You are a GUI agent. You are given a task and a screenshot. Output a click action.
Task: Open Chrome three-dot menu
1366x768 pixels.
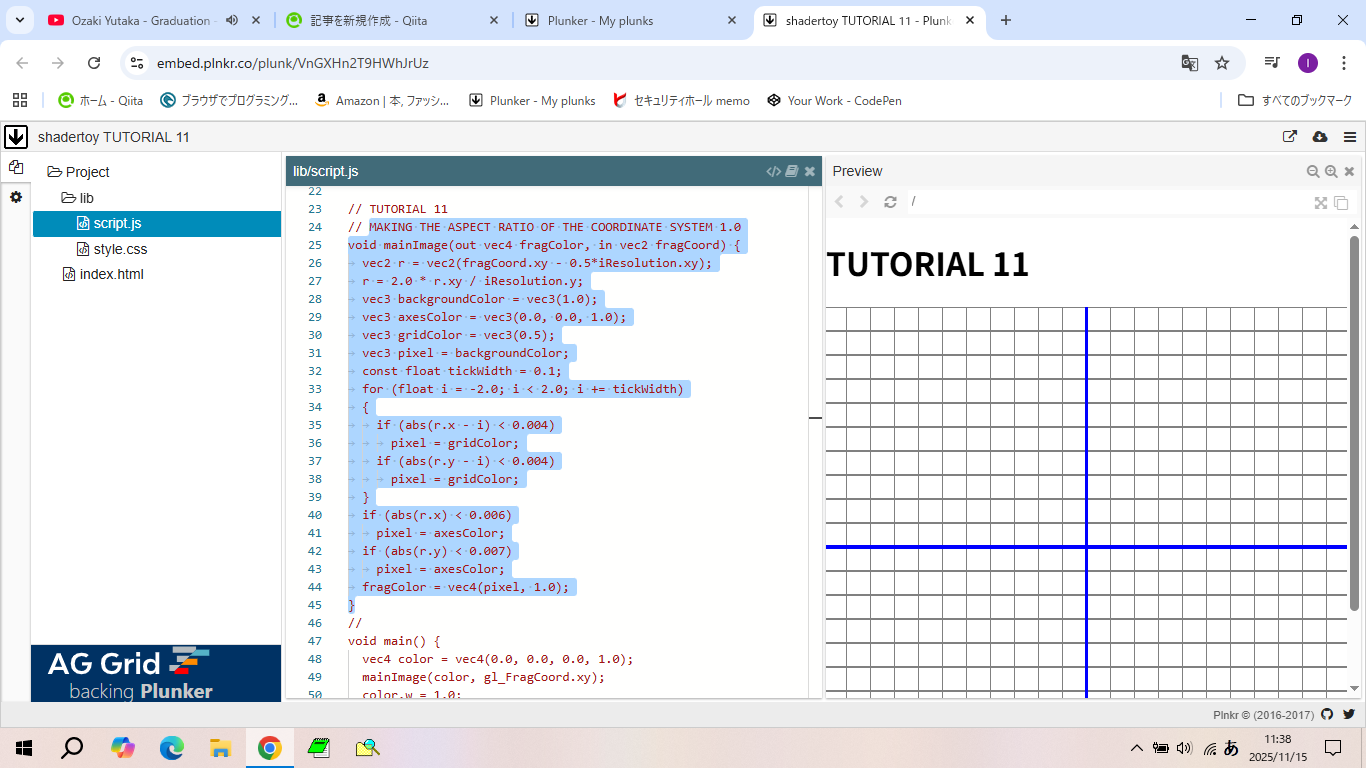pyautogui.click(x=1343, y=63)
